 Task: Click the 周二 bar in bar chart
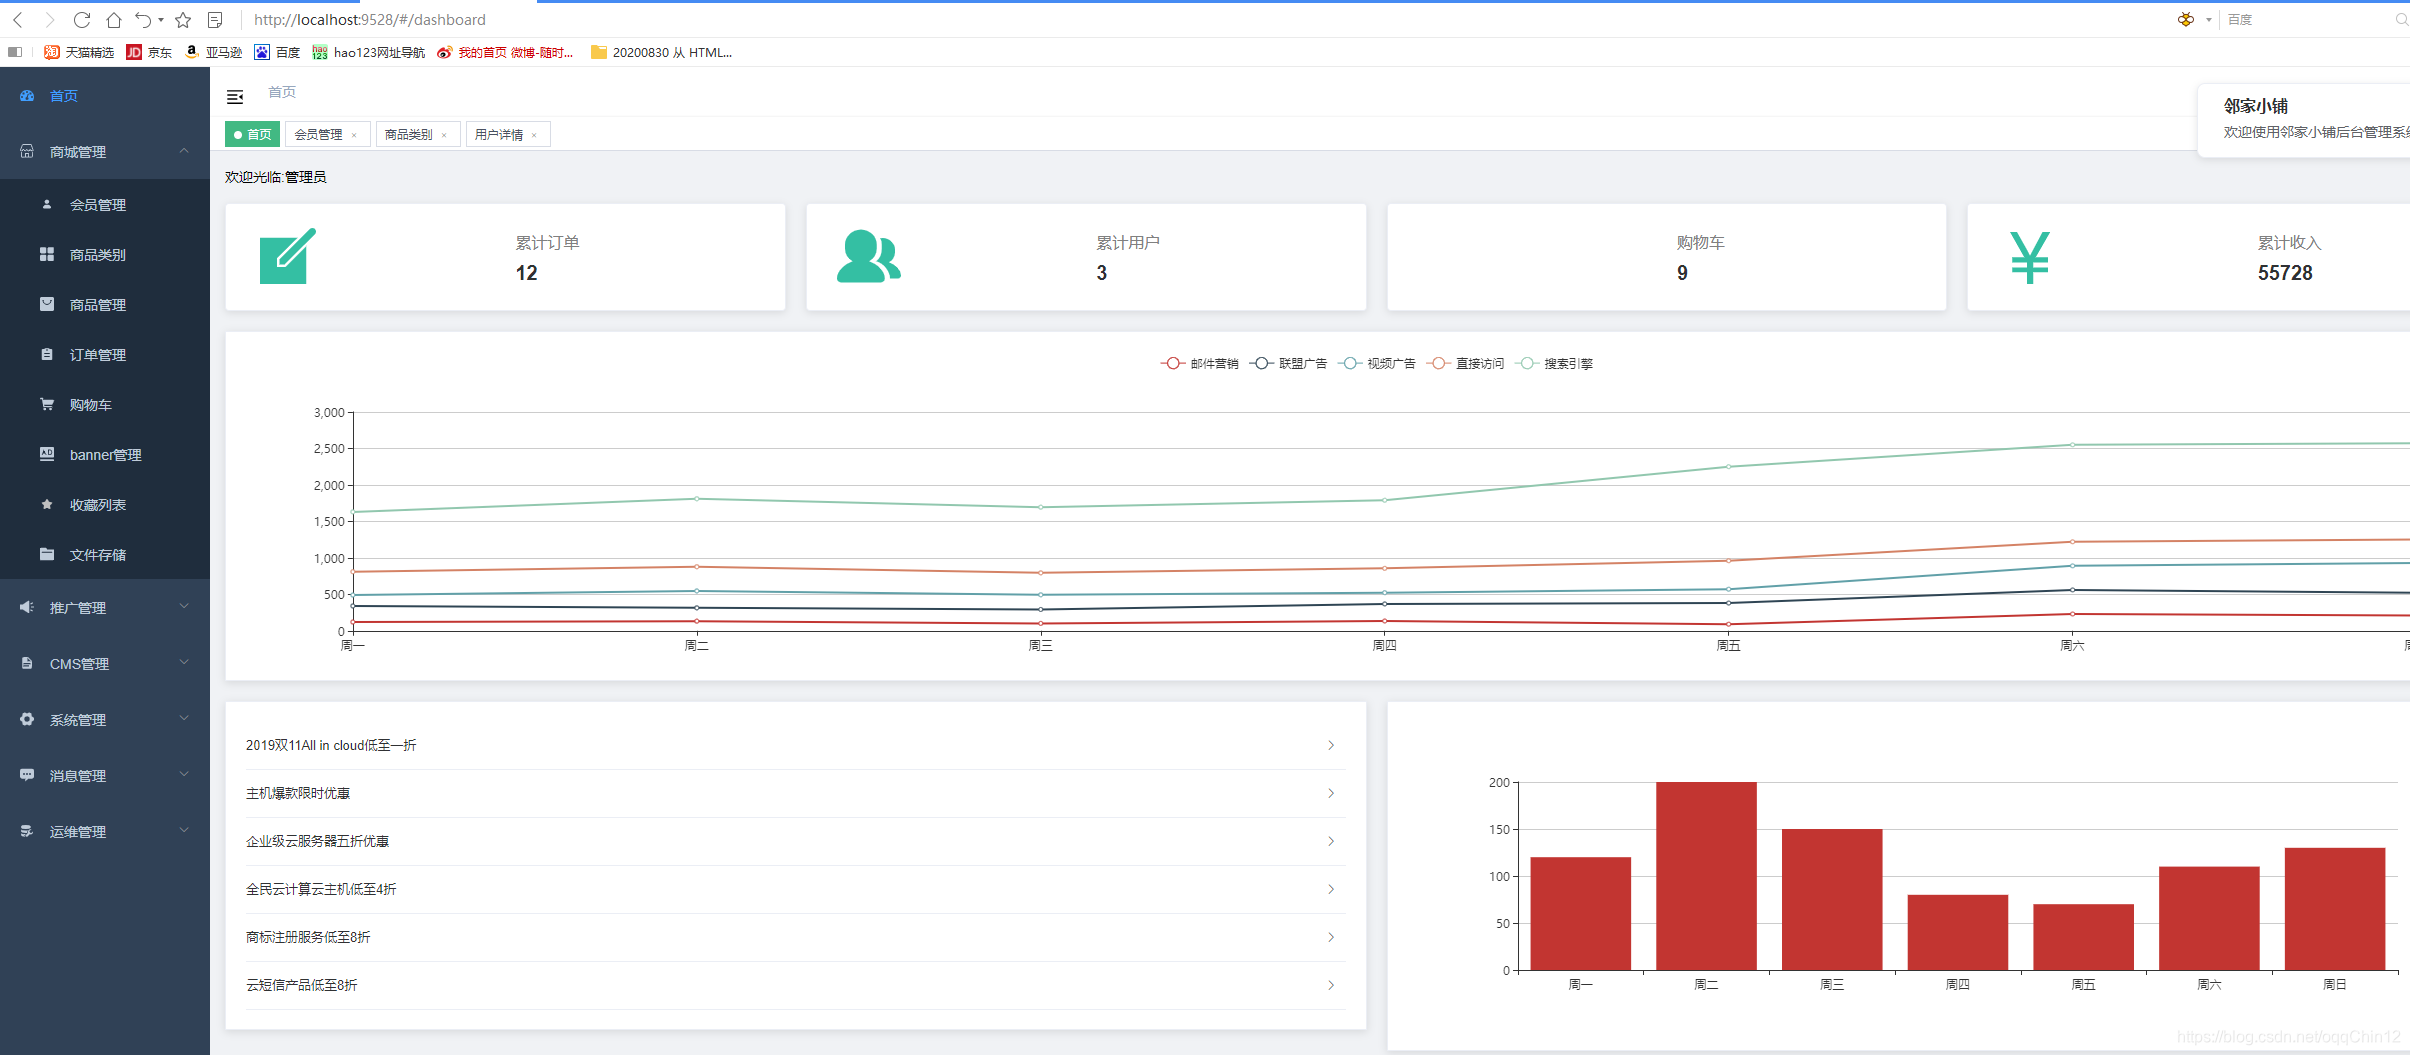point(1706,876)
